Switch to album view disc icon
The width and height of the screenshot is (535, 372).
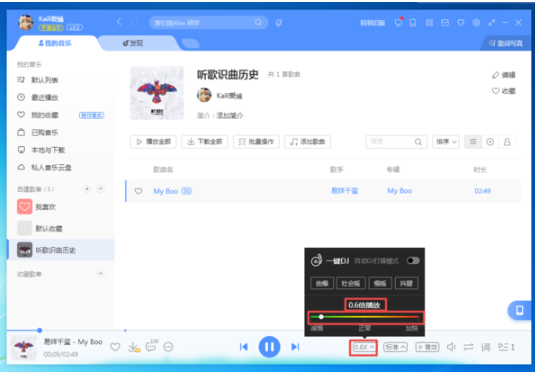[x=490, y=142]
